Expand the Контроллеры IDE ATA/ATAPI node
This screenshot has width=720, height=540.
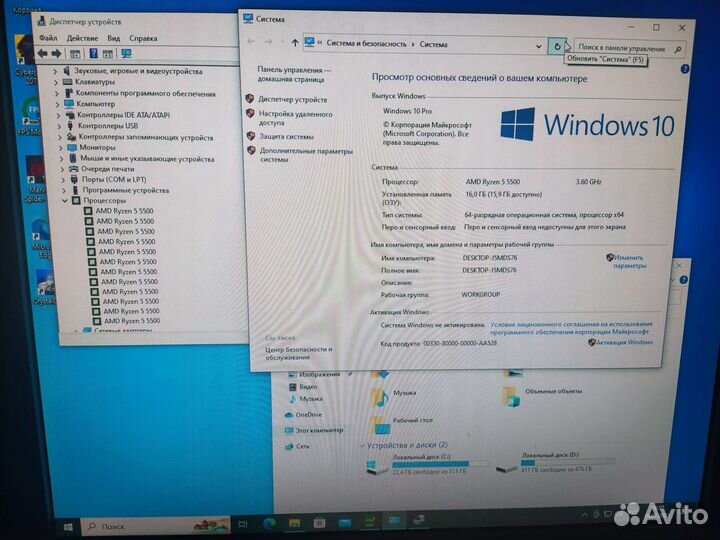58,115
